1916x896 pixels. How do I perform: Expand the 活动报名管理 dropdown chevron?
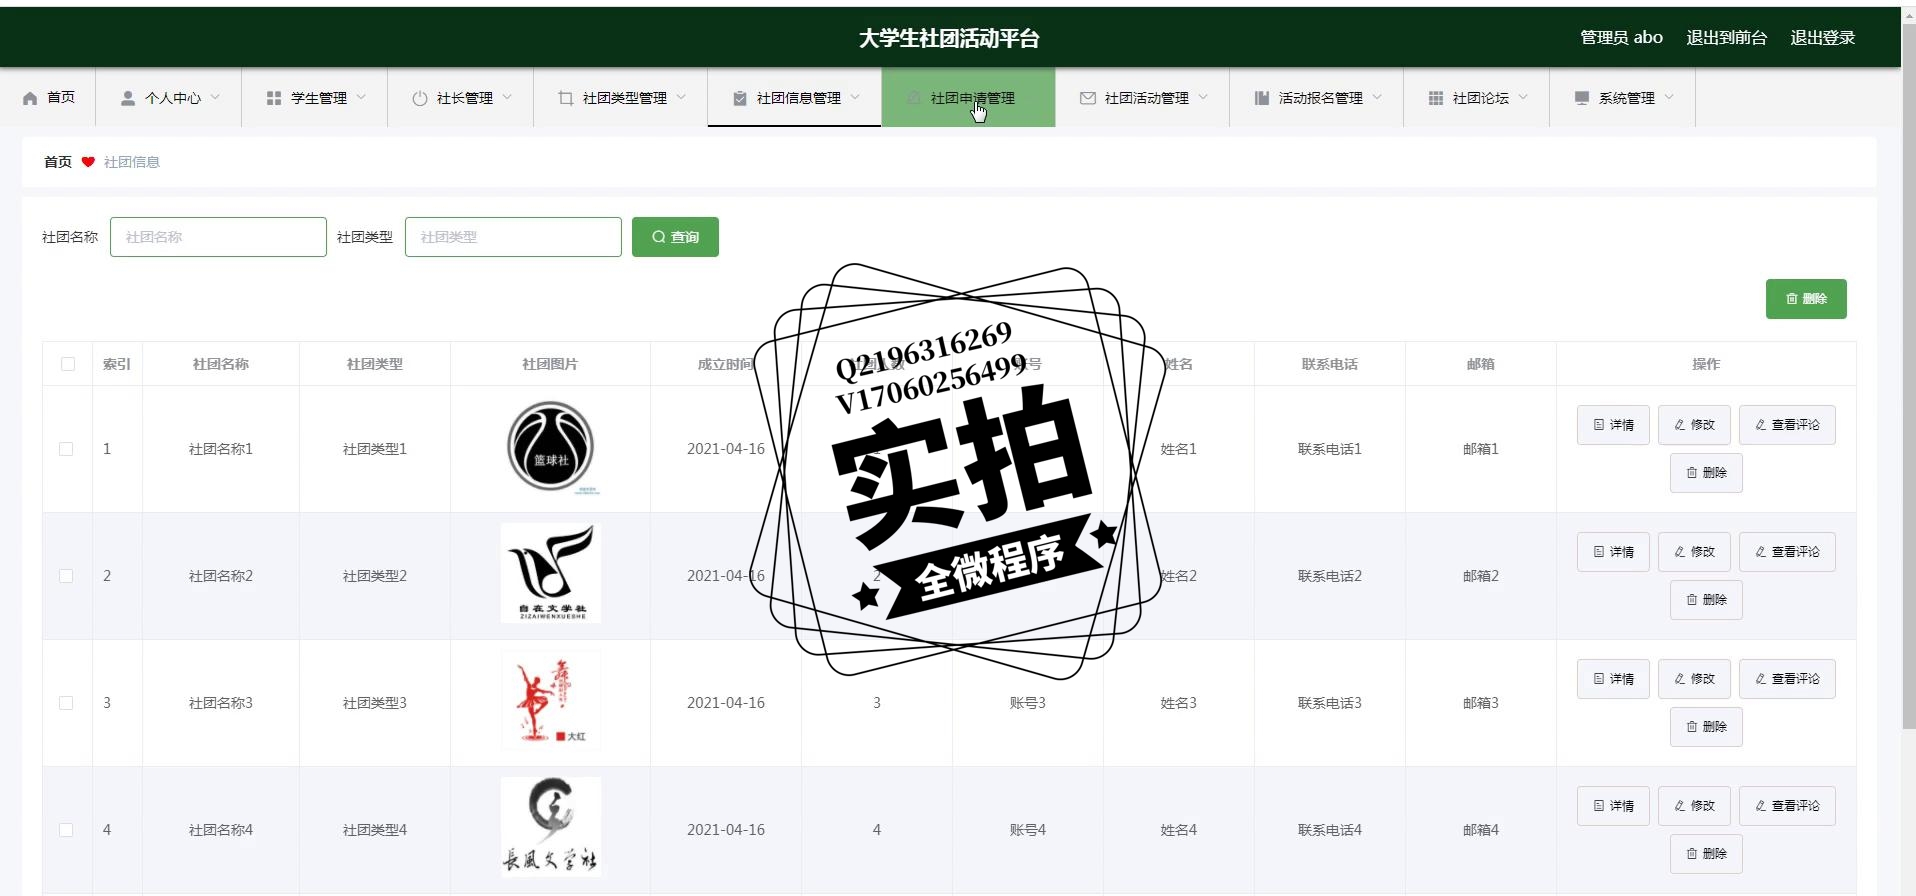tap(1377, 97)
